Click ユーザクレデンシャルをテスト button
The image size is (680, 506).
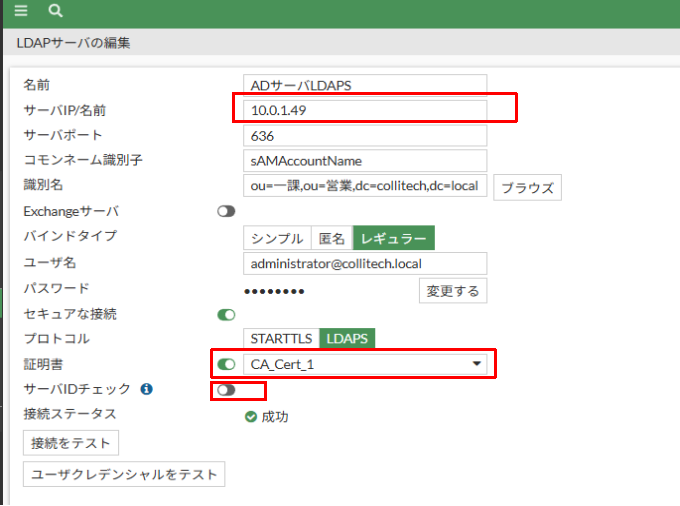(124, 474)
